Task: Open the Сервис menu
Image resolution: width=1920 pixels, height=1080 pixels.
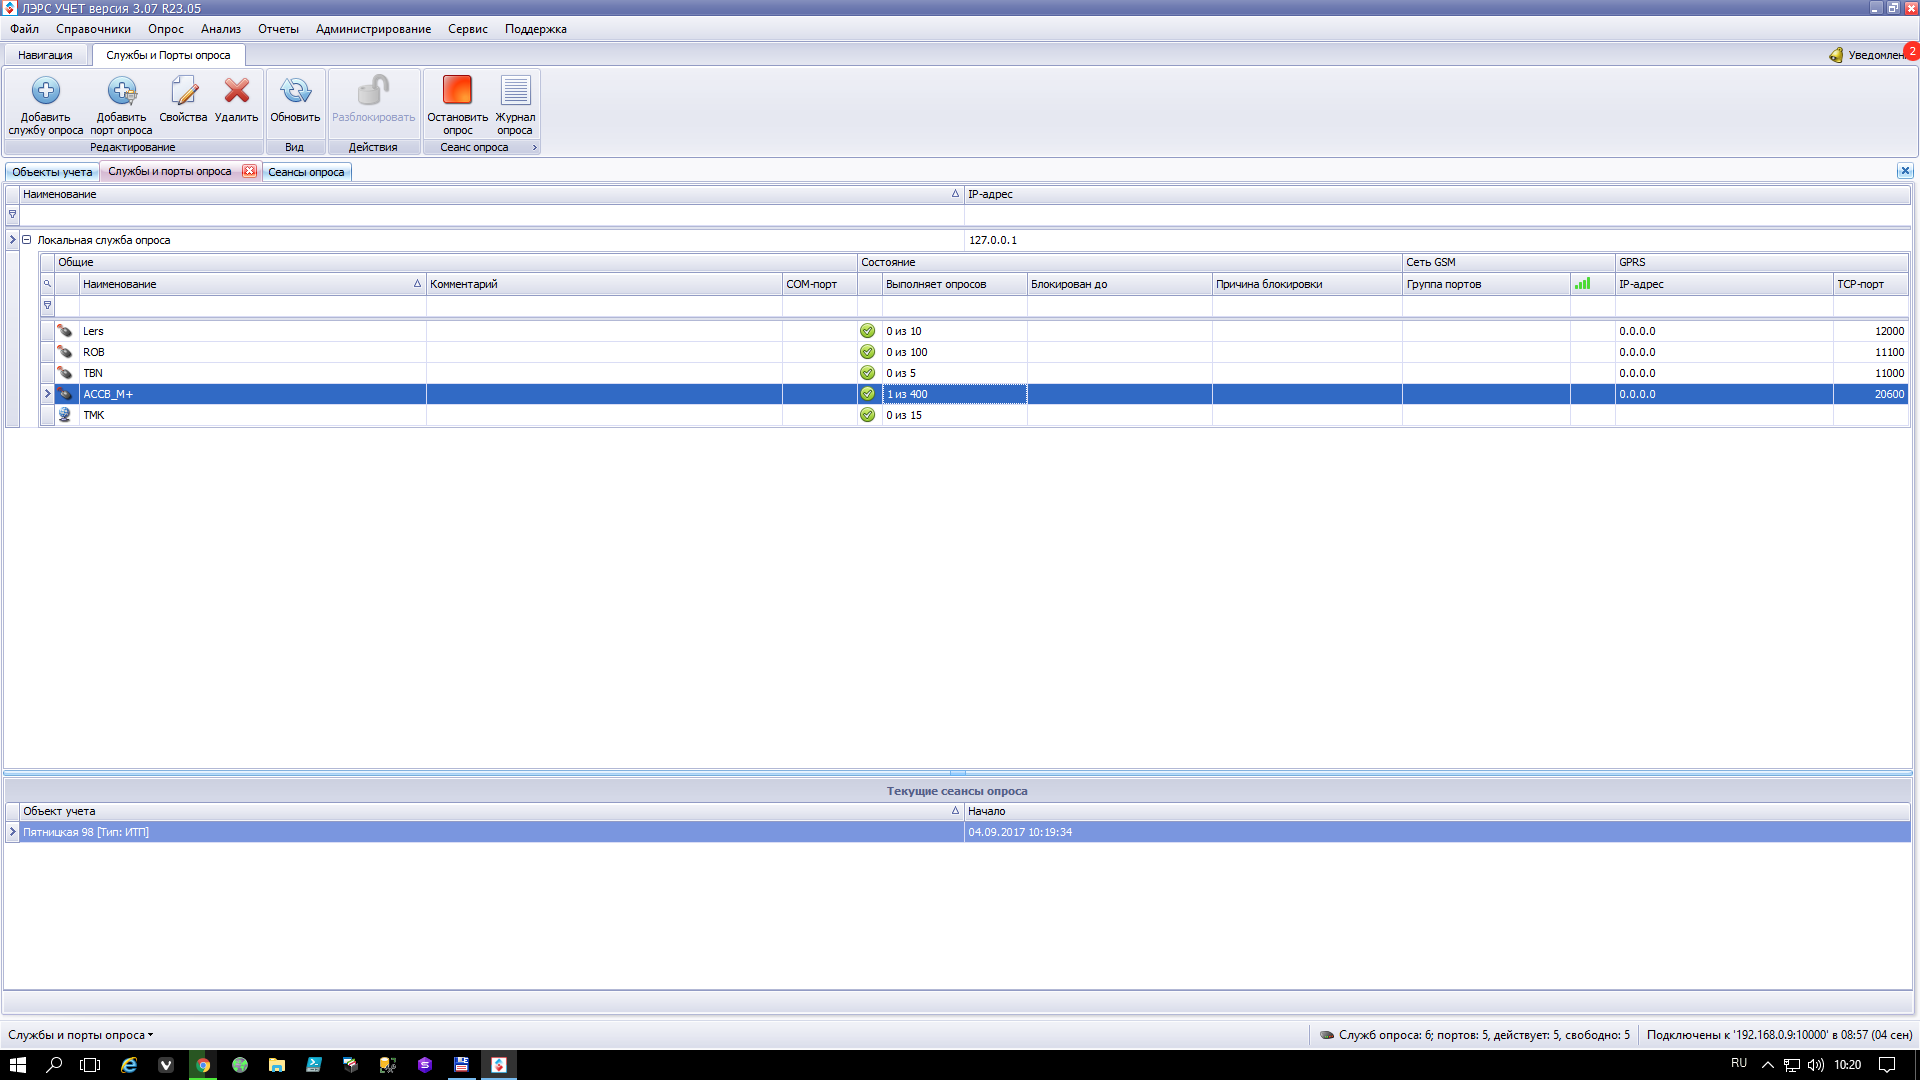Action: tap(468, 29)
